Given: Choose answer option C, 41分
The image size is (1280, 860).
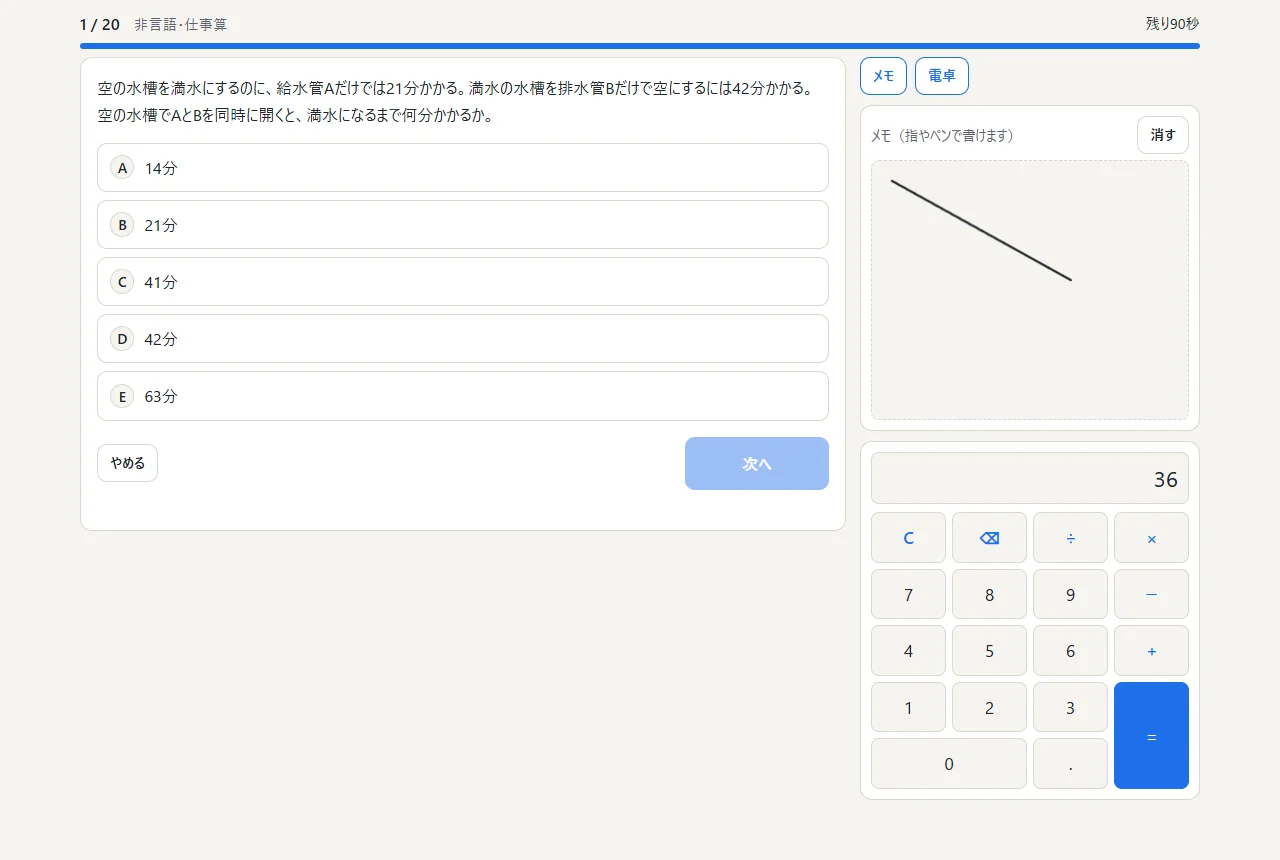Looking at the screenshot, I should 463,282.
